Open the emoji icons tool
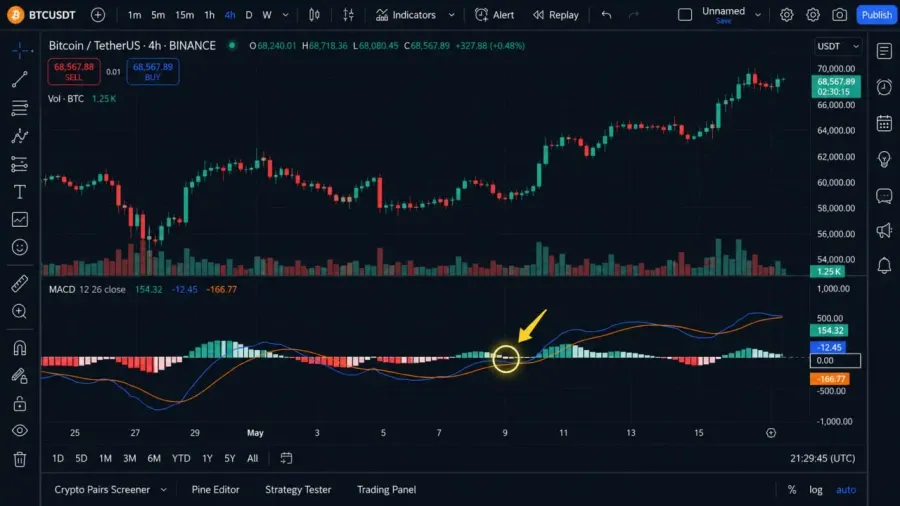This screenshot has height=506, width=900. coord(20,247)
